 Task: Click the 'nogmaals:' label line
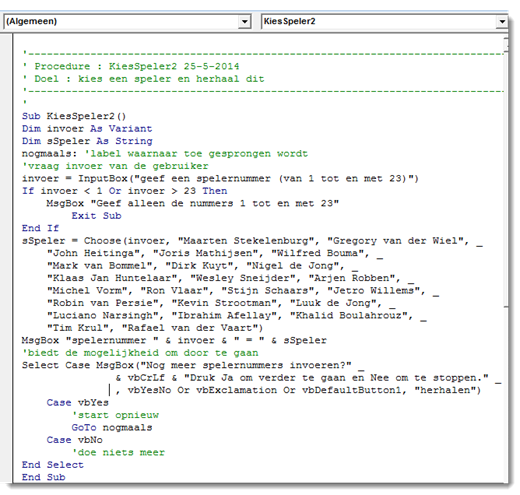tap(165, 154)
